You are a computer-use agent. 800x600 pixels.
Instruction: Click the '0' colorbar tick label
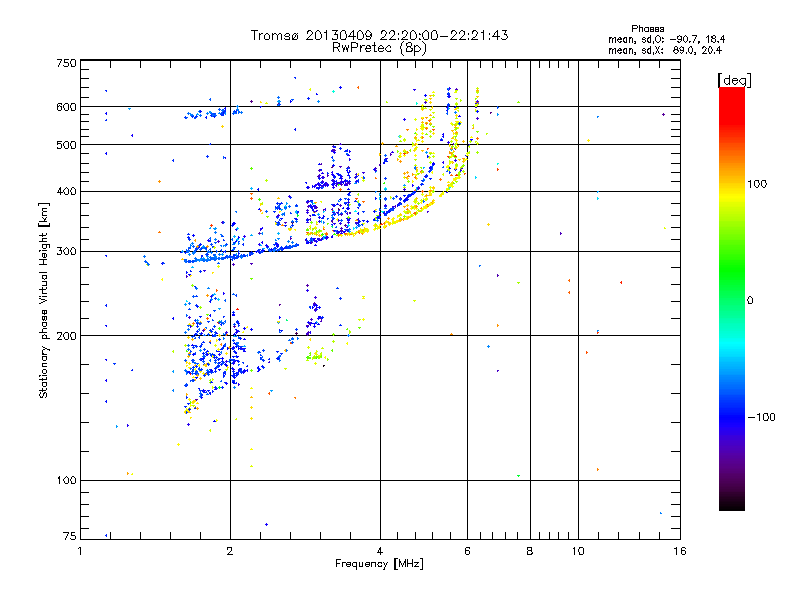pyautogui.click(x=750, y=300)
